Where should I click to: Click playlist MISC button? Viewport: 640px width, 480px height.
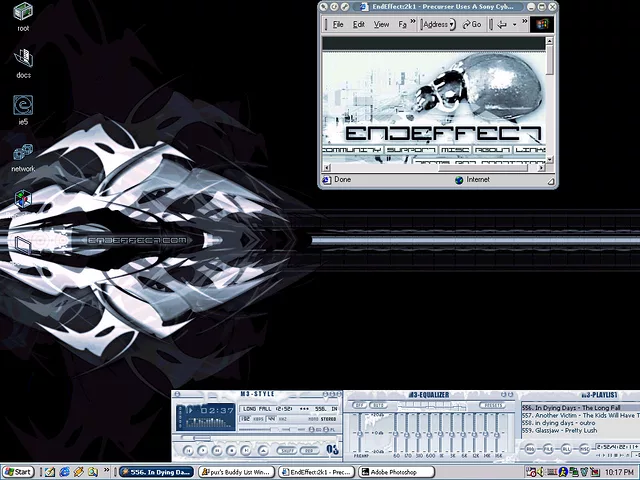[584, 449]
